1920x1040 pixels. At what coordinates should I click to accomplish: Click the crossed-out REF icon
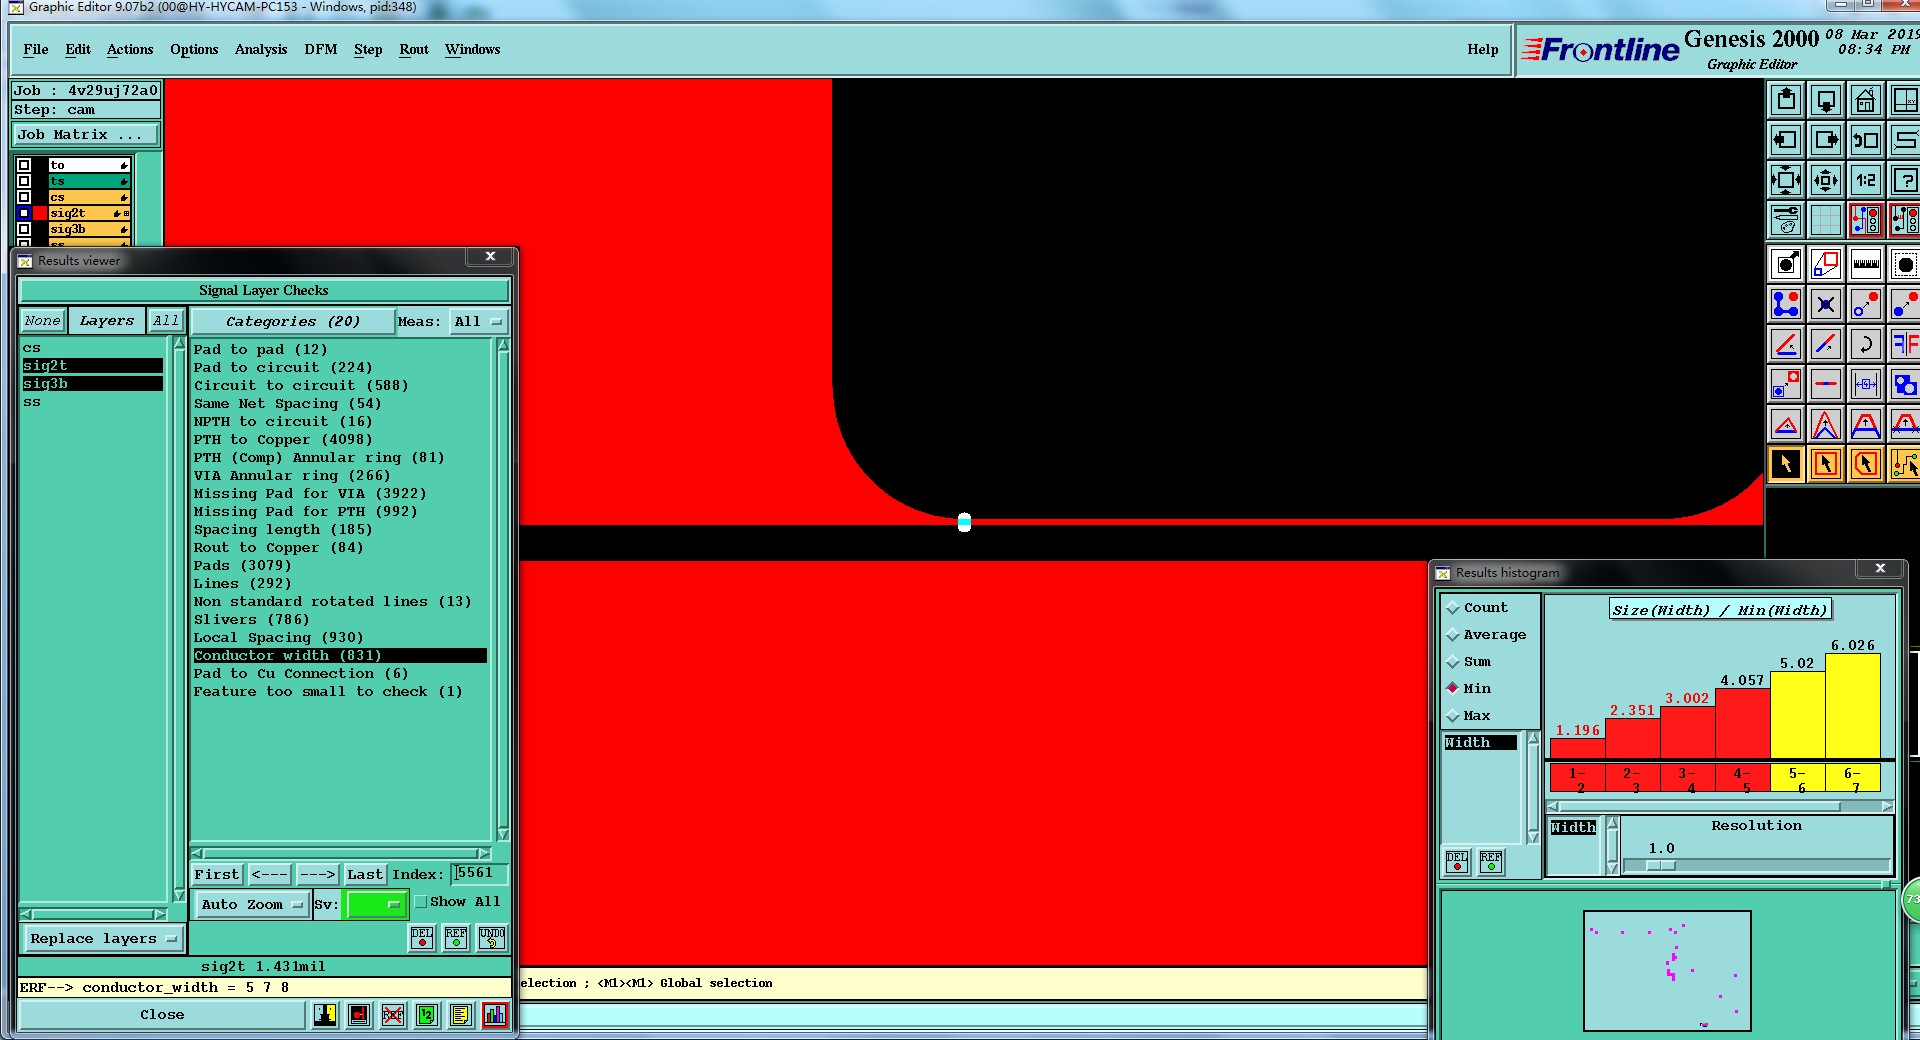click(393, 1015)
